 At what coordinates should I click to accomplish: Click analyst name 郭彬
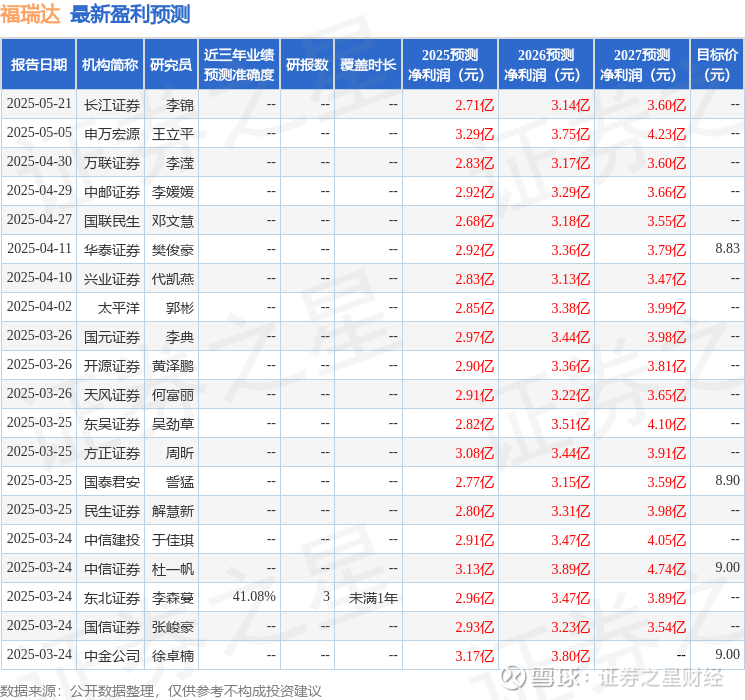click(180, 308)
